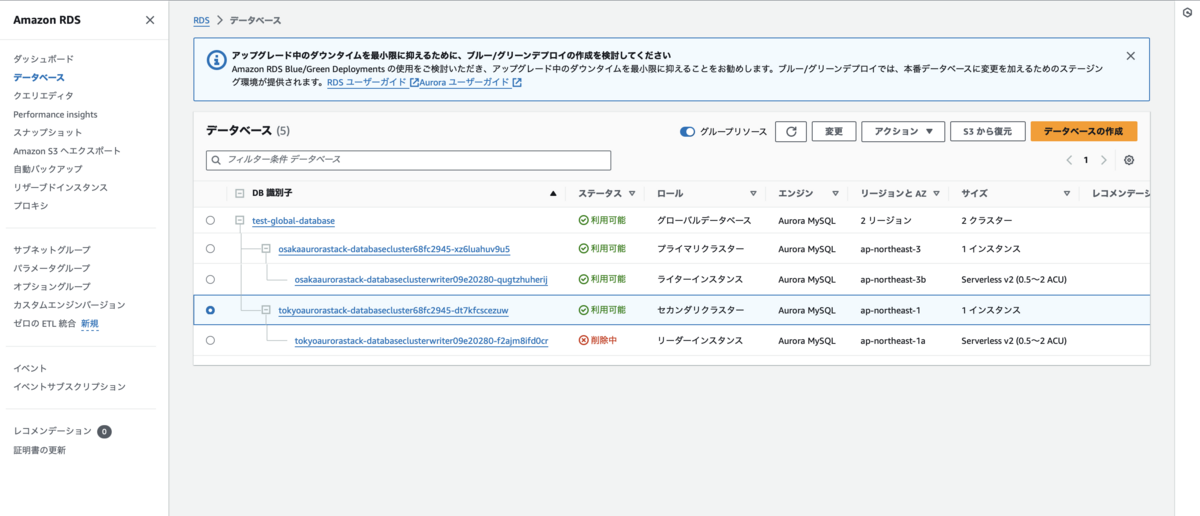Open tokyoaurorastack-databaseclusterwriter09e20280-f2ajm8ifd0cr link
The width and height of the screenshot is (1200, 516).
[x=421, y=341]
